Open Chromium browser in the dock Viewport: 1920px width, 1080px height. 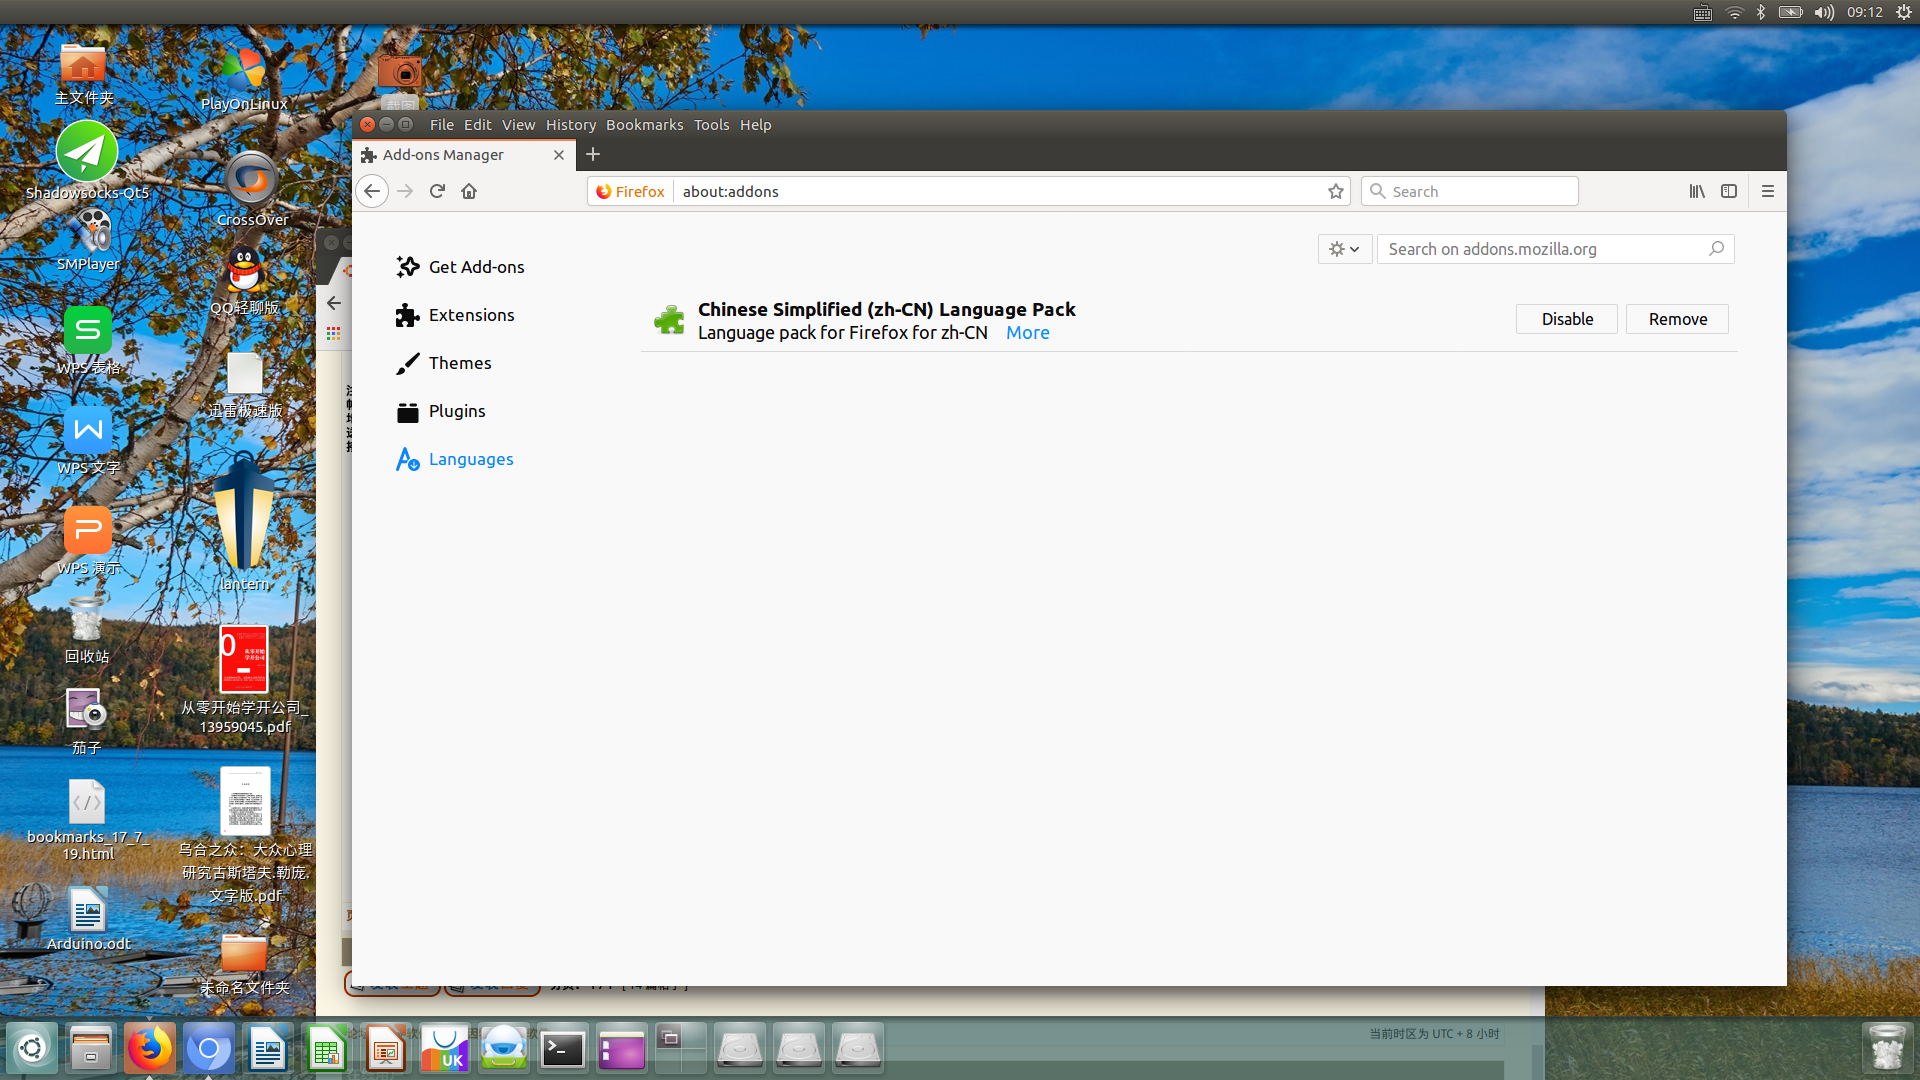click(x=209, y=1048)
